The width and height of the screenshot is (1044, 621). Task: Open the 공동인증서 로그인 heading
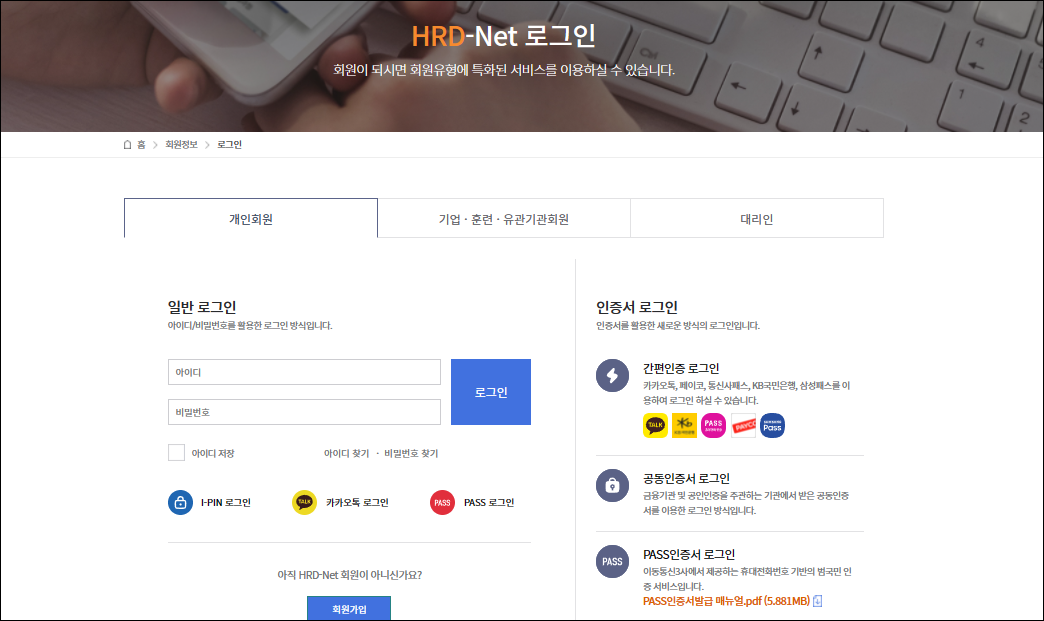686,479
